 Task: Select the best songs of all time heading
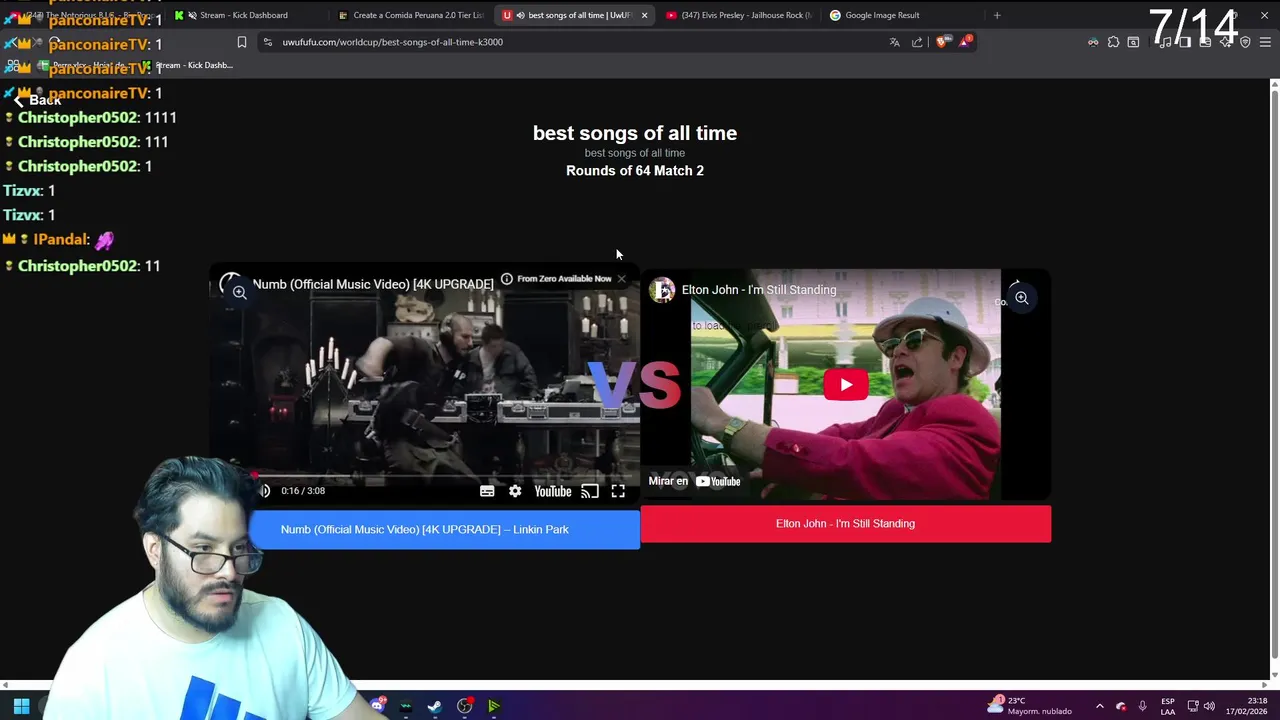coord(635,133)
